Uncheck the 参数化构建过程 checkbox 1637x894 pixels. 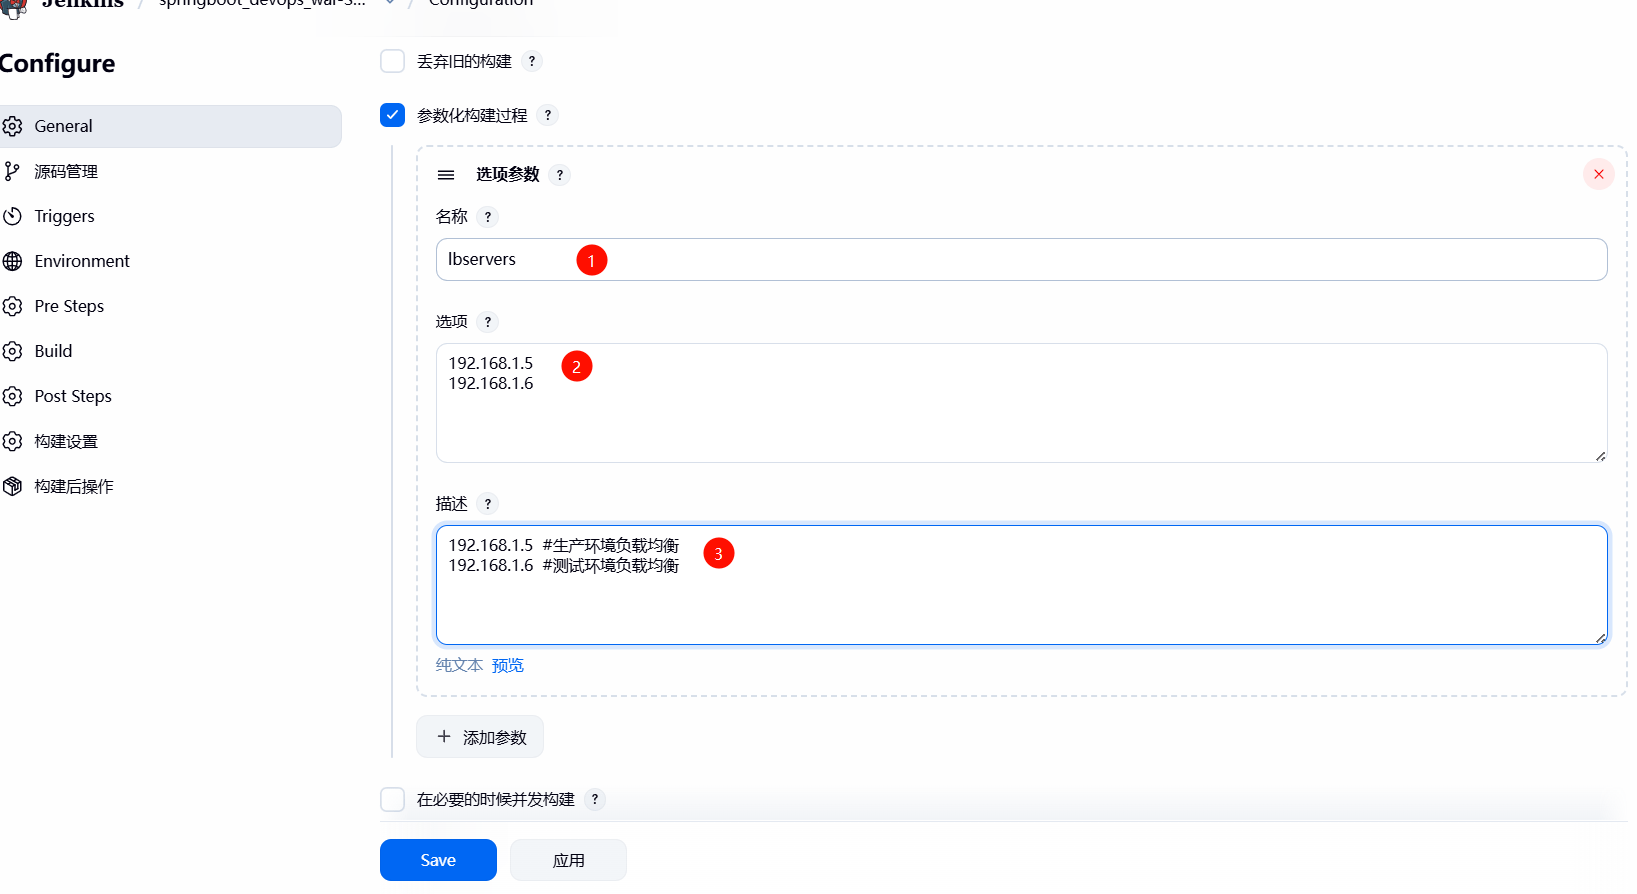tap(392, 115)
